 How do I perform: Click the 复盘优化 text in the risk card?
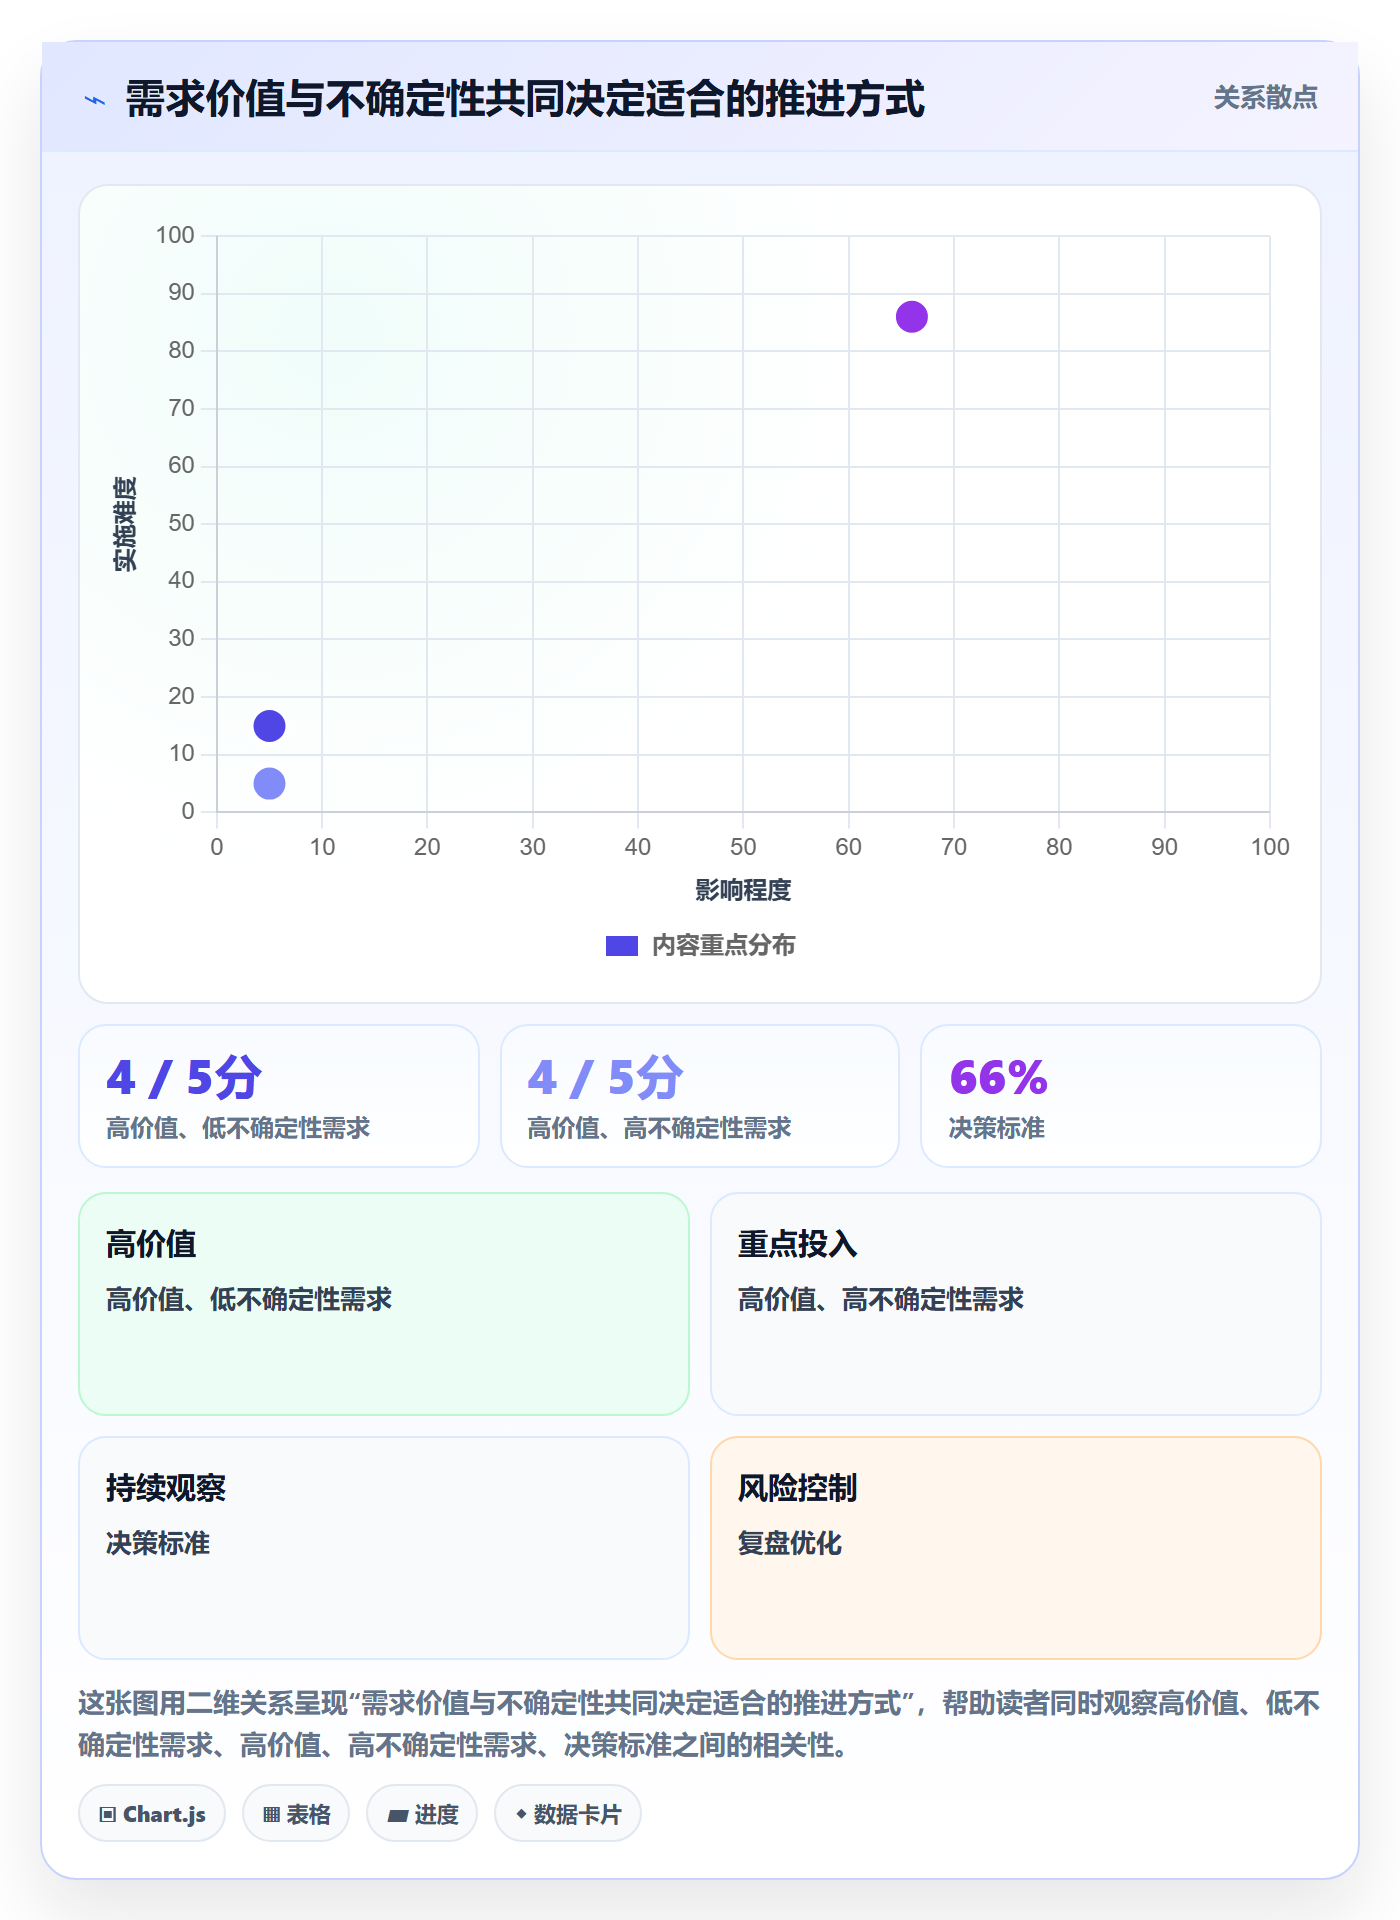[790, 1543]
